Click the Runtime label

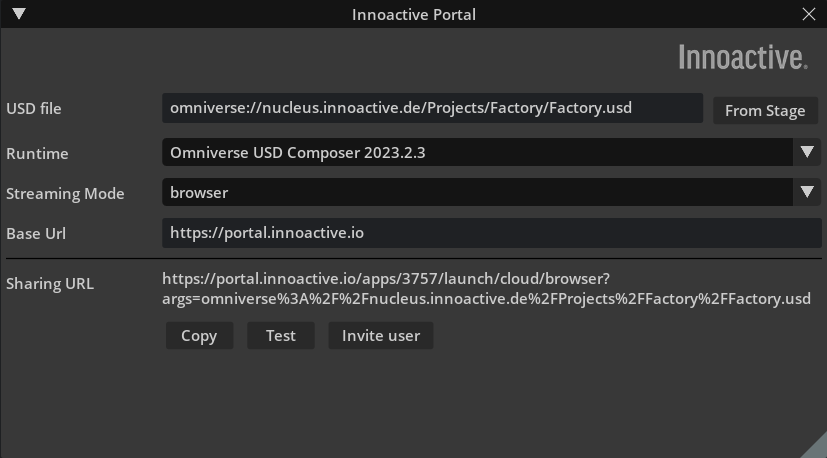[37, 154]
